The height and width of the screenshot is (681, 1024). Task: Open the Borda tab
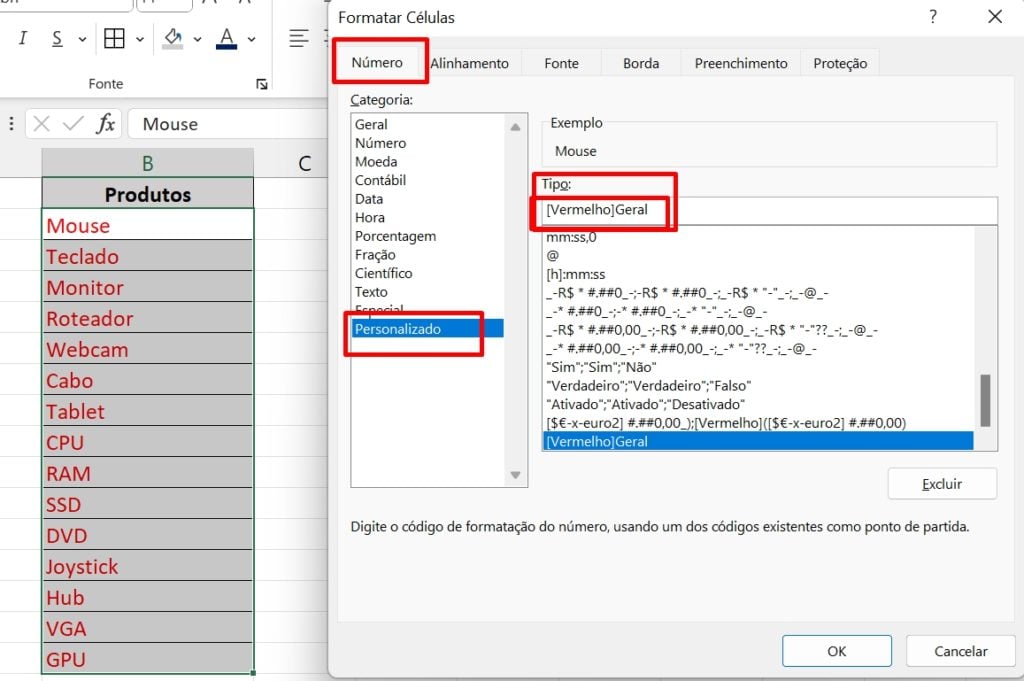[640, 62]
